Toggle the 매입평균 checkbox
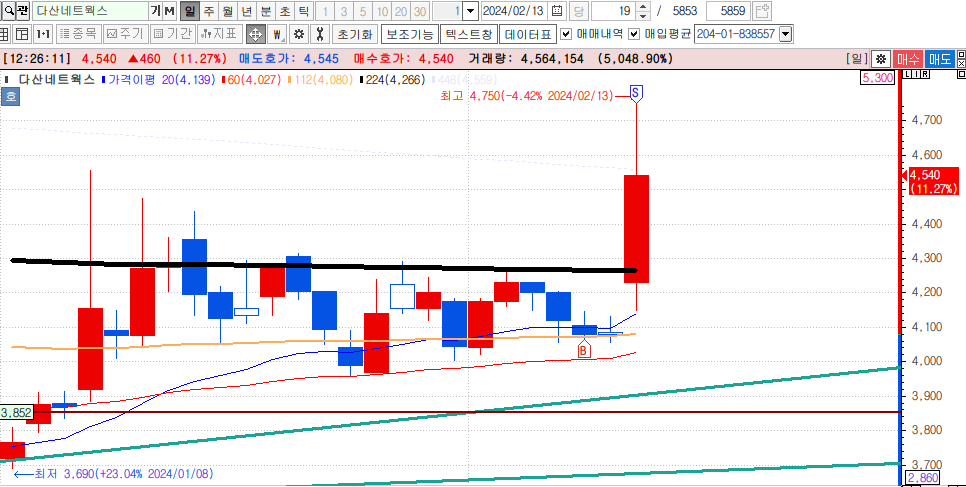966x487 pixels. 634,34
